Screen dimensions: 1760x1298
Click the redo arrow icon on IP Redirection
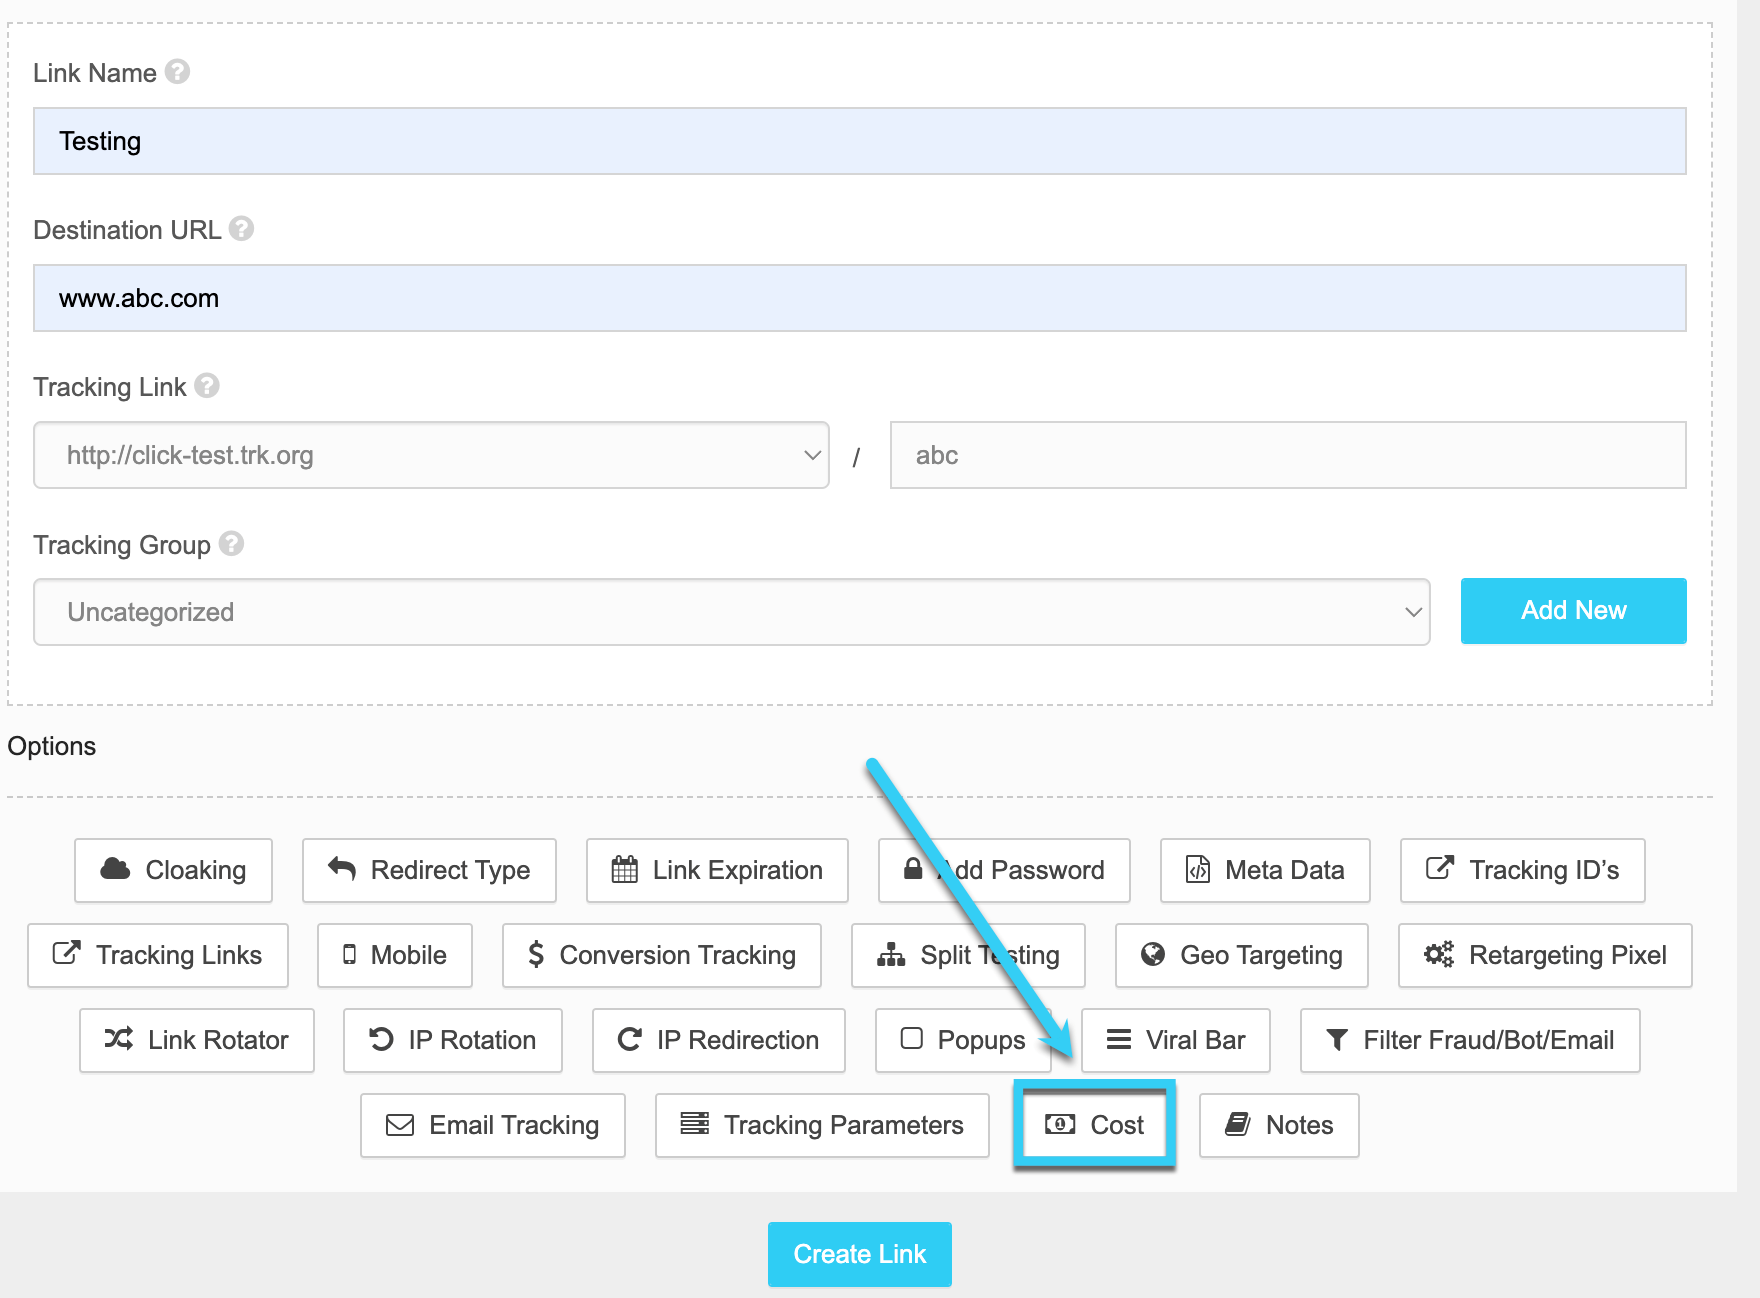tap(630, 1039)
